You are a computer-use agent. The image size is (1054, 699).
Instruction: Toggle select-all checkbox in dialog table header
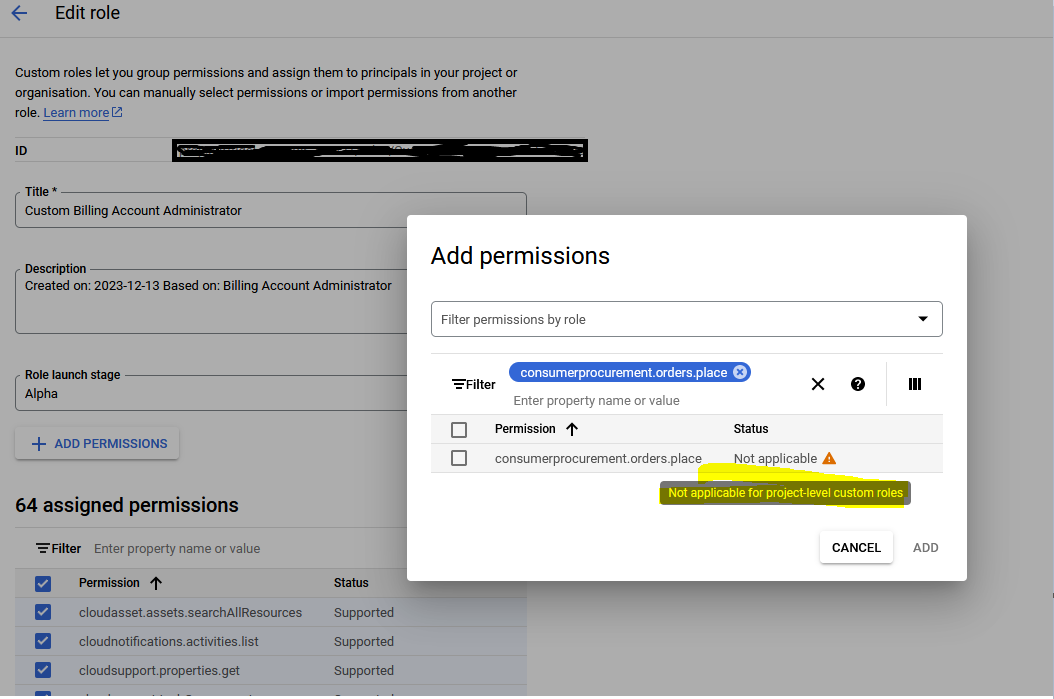tap(459, 430)
